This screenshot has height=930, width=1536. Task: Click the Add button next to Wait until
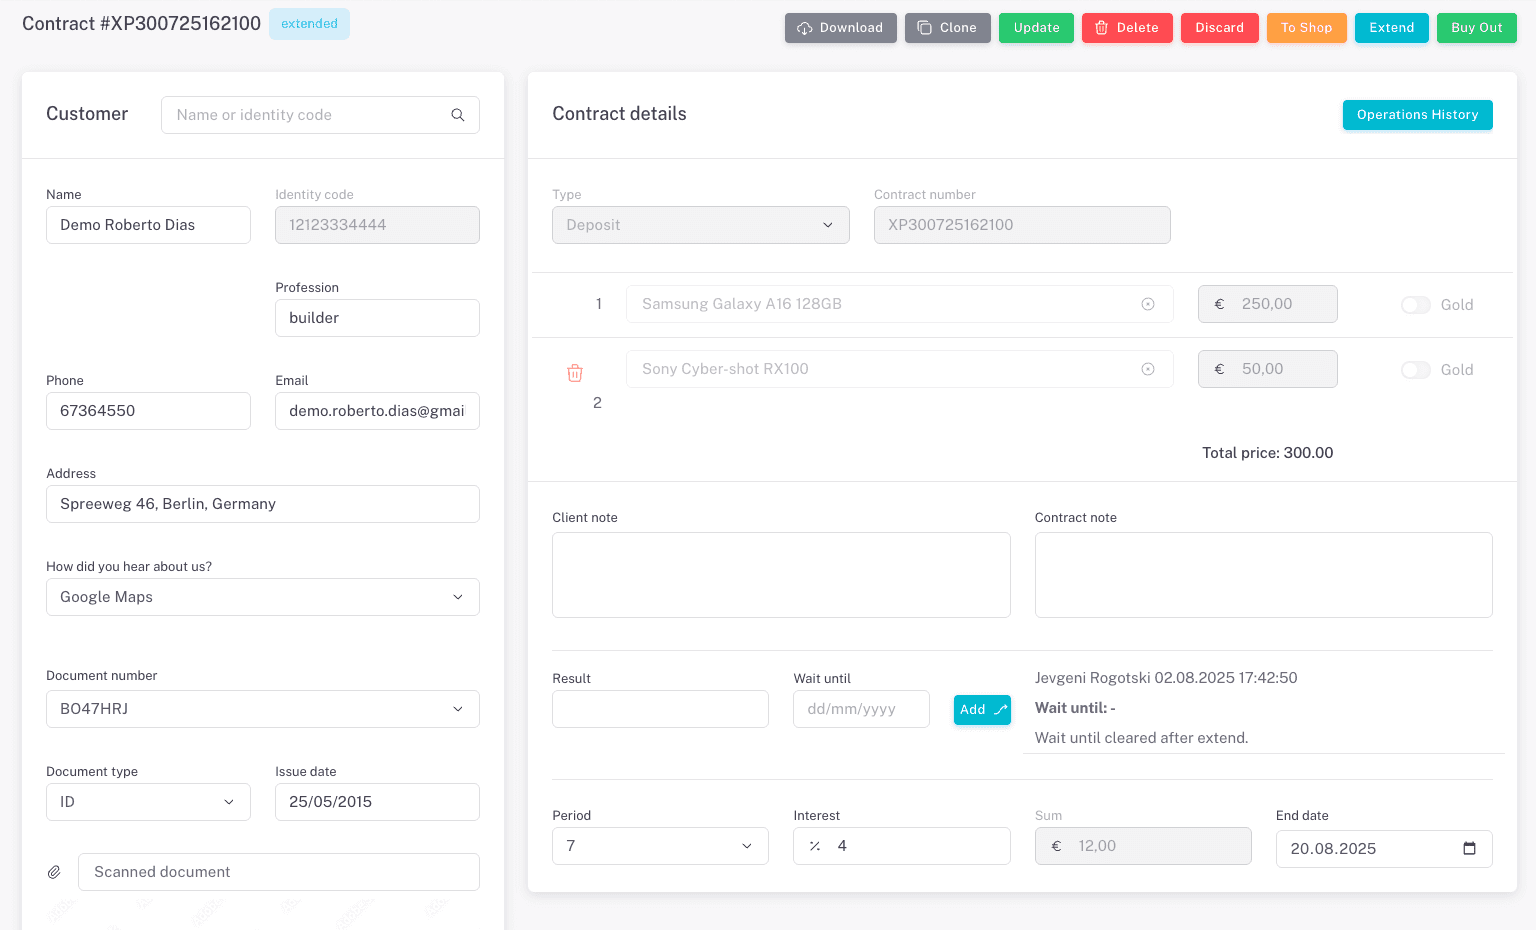pos(982,710)
